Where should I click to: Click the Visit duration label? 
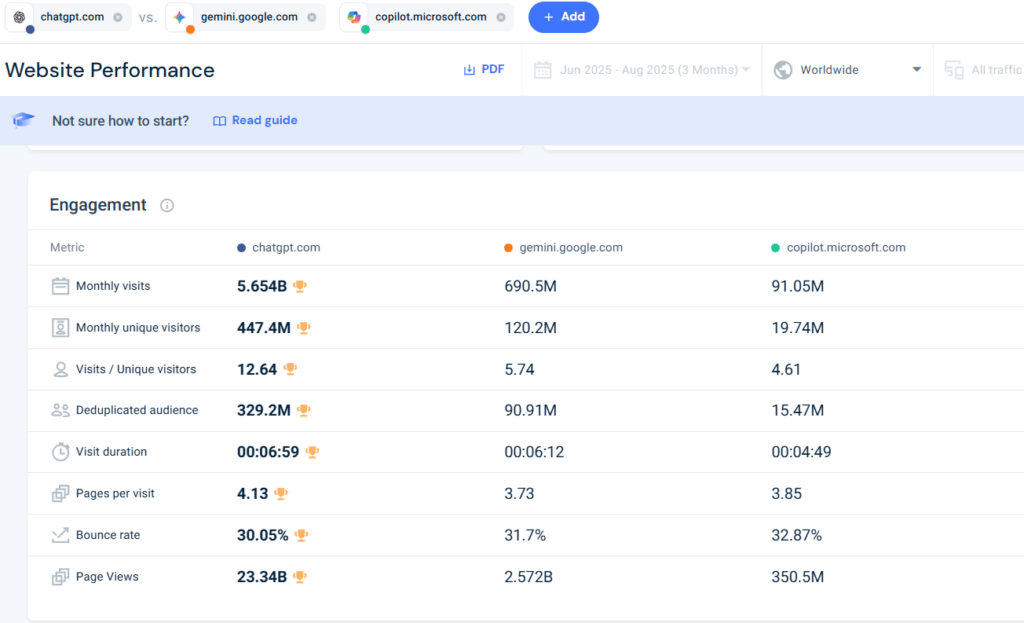point(111,452)
